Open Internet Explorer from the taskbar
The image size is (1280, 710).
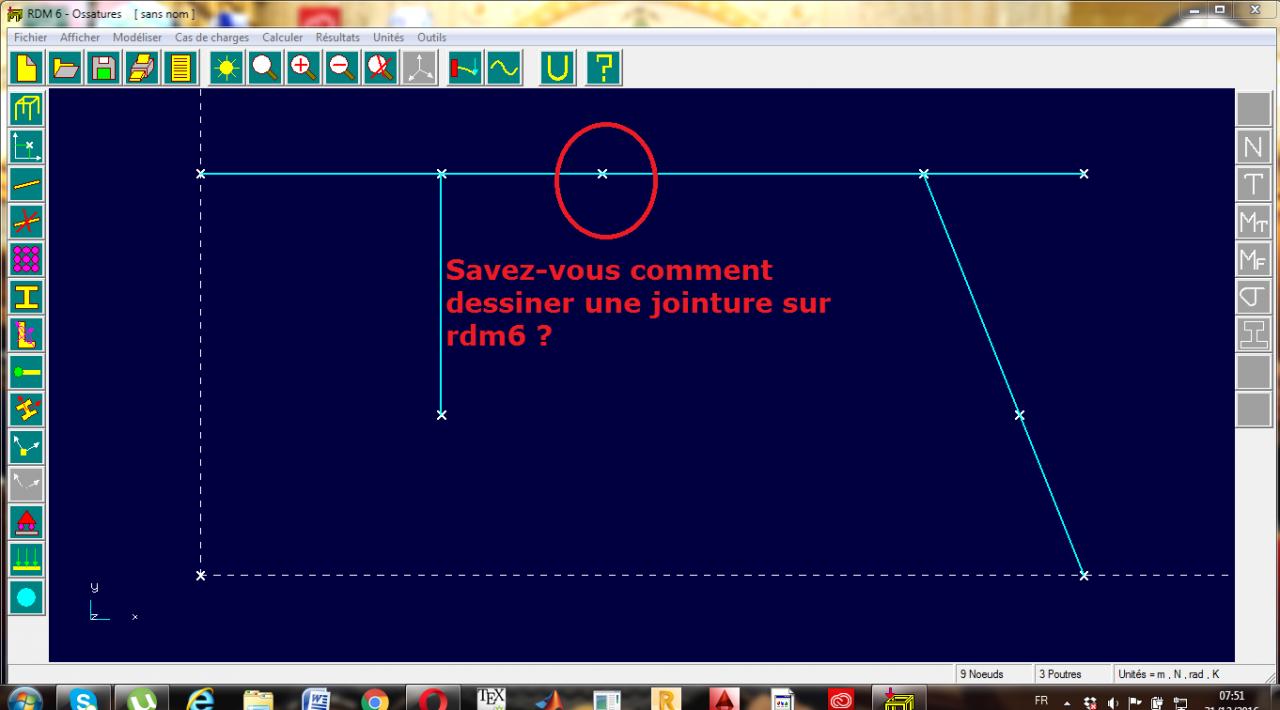pyautogui.click(x=201, y=699)
